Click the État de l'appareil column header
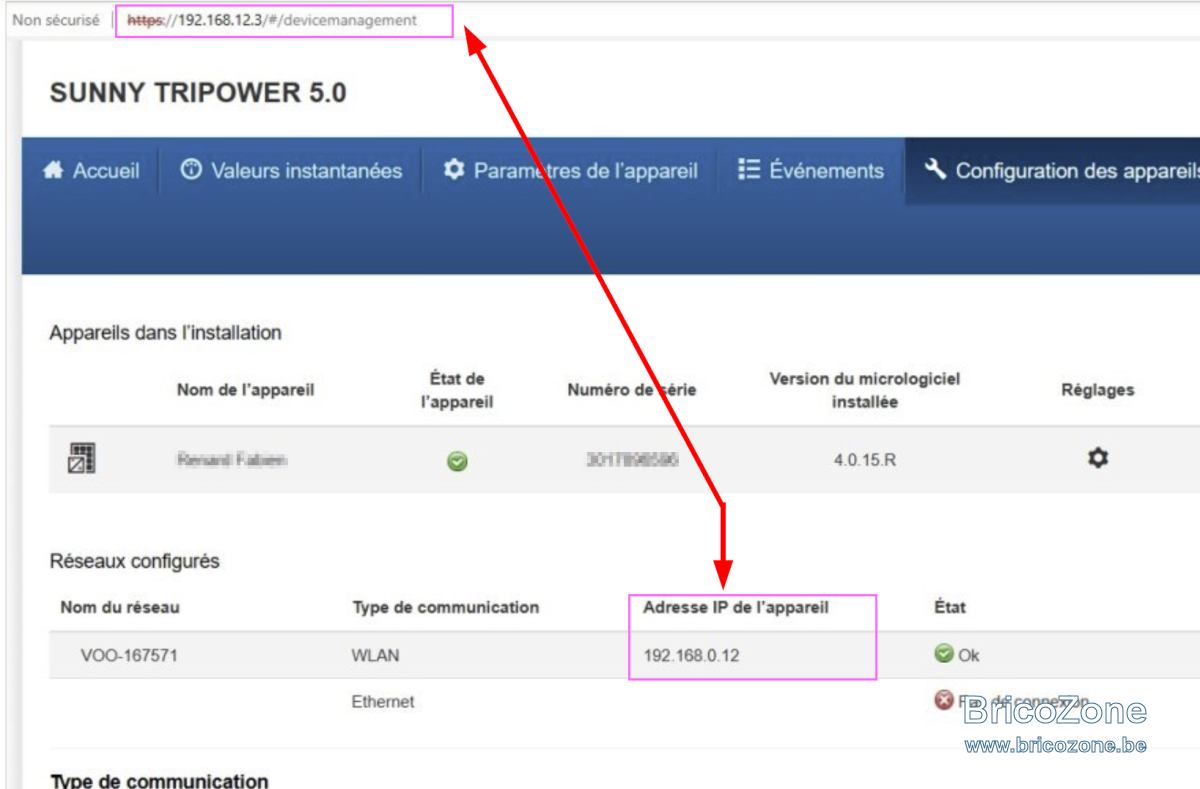The height and width of the screenshot is (789, 1200). coord(457,390)
